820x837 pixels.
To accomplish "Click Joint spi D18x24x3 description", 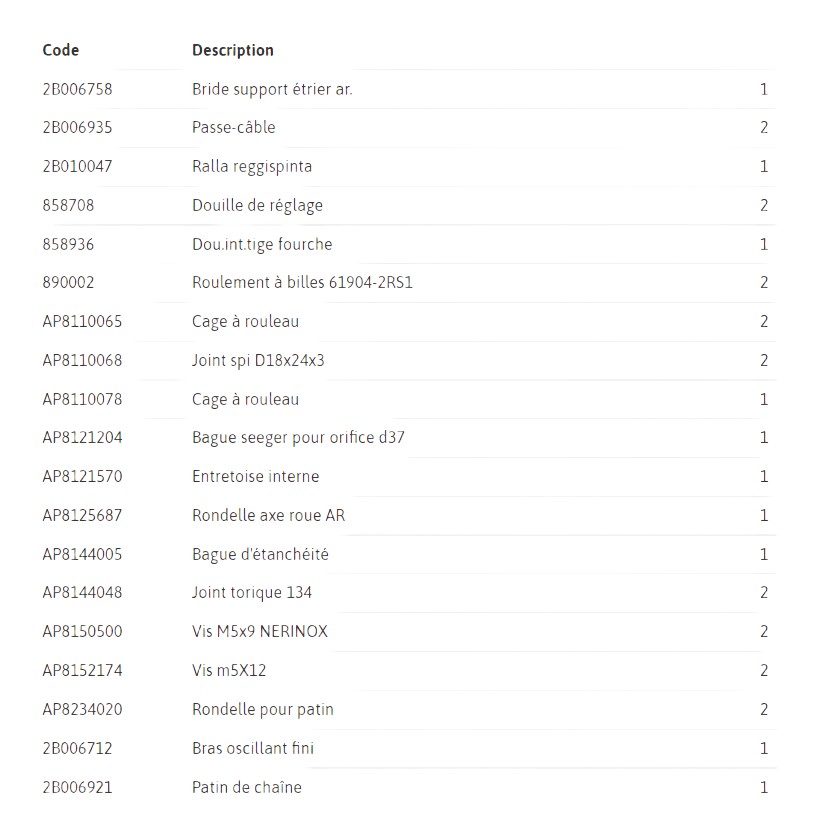I will [x=258, y=361].
